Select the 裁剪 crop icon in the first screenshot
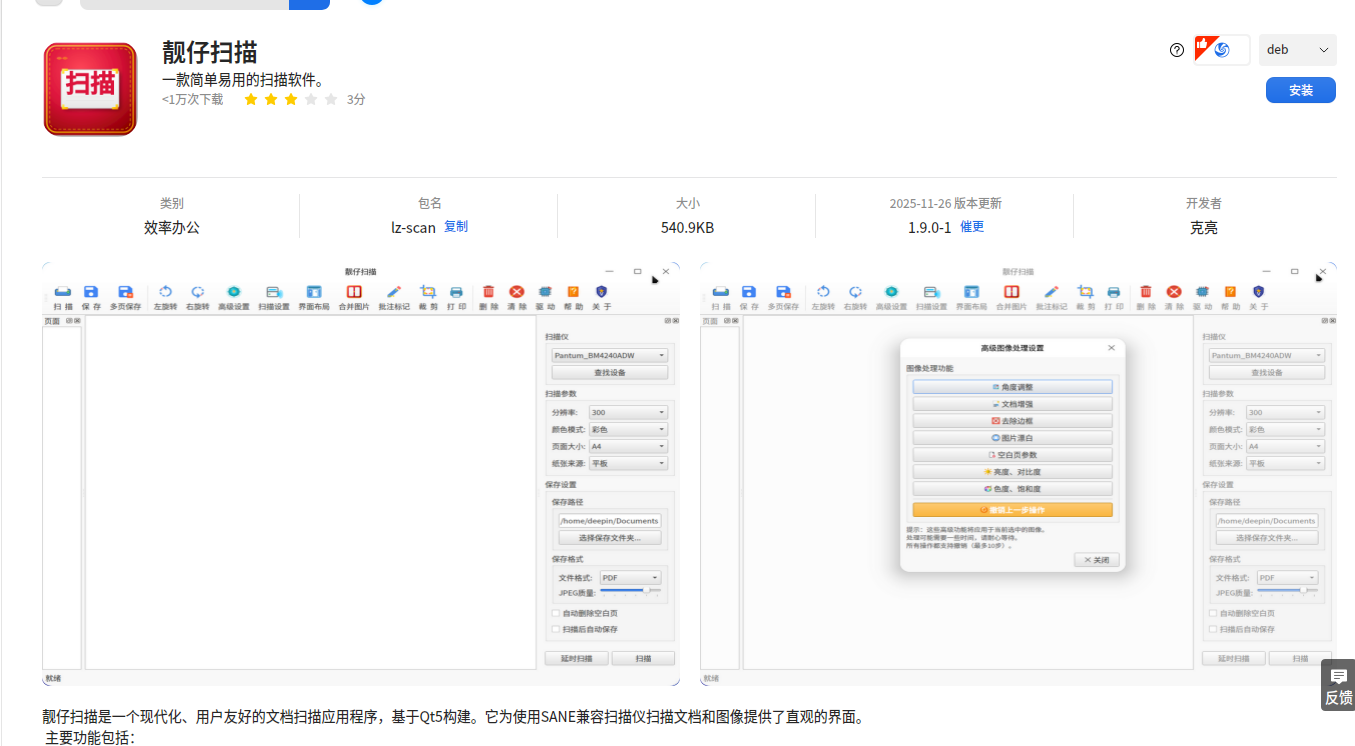This screenshot has height=746, width=1355. click(x=428, y=292)
